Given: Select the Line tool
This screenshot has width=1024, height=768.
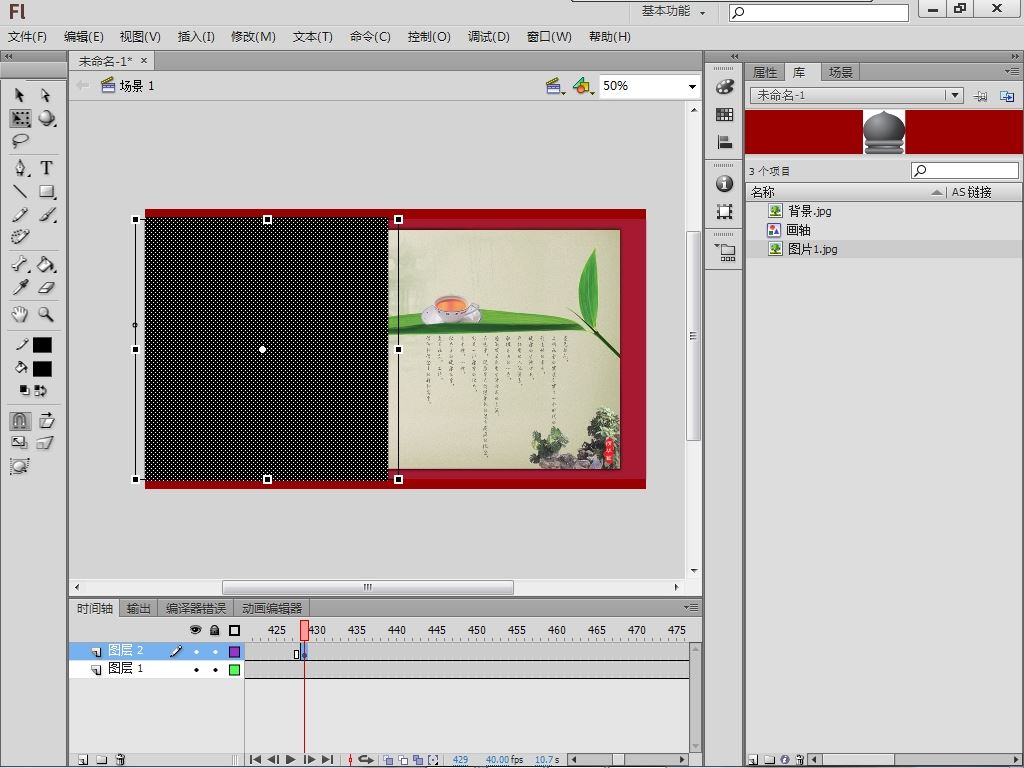Looking at the screenshot, I should pyautogui.click(x=20, y=191).
